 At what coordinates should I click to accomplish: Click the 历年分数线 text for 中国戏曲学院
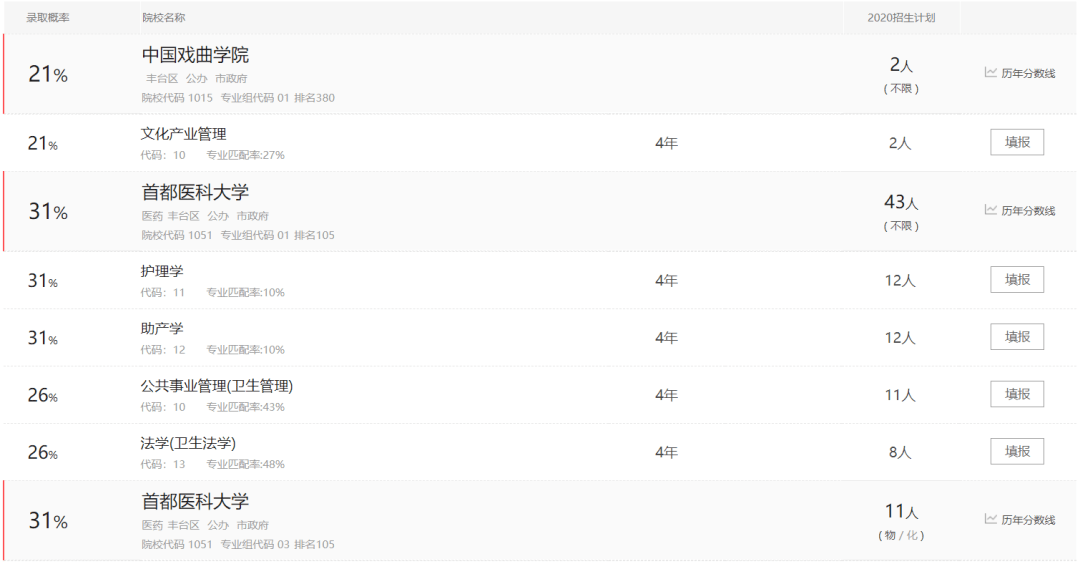coord(1028,73)
